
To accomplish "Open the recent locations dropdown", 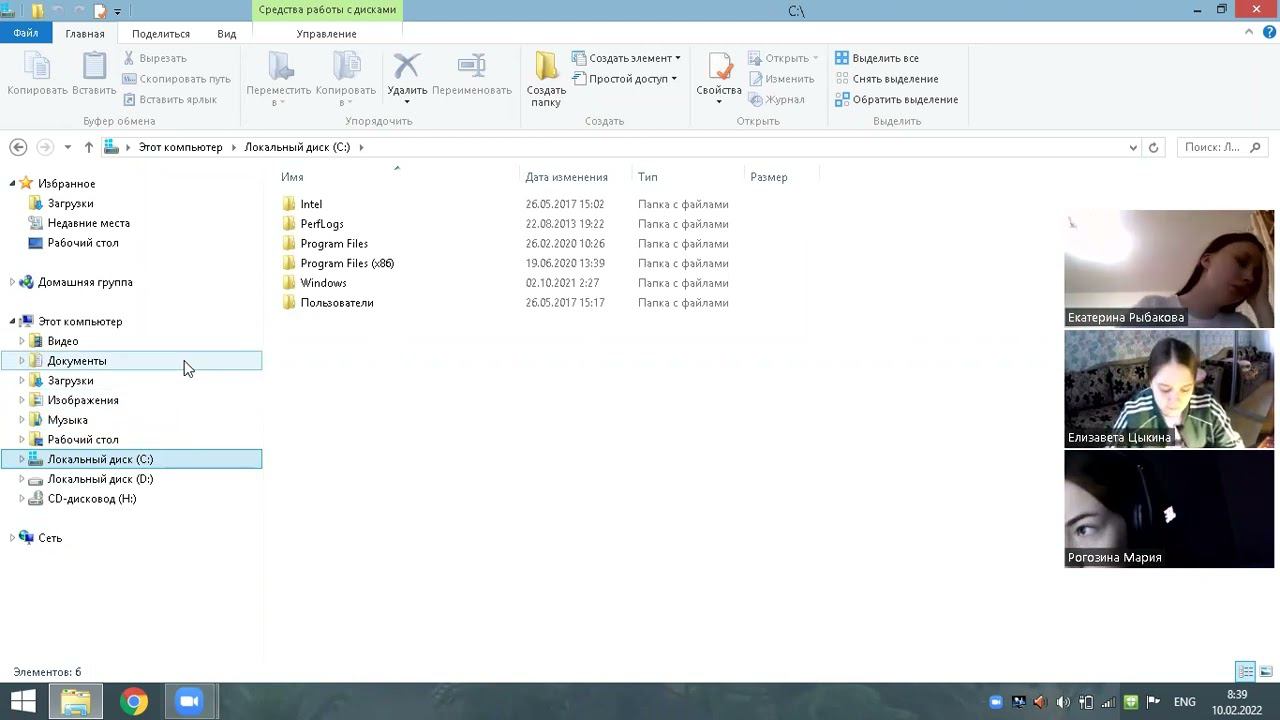I will pos(67,147).
